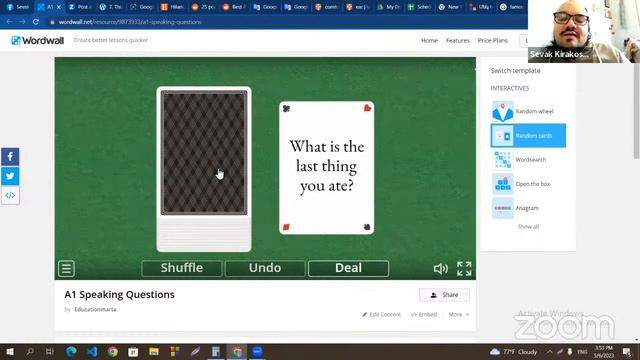The image size is (640, 360).
Task: Open Task View on taskbar
Action: coord(50,351)
